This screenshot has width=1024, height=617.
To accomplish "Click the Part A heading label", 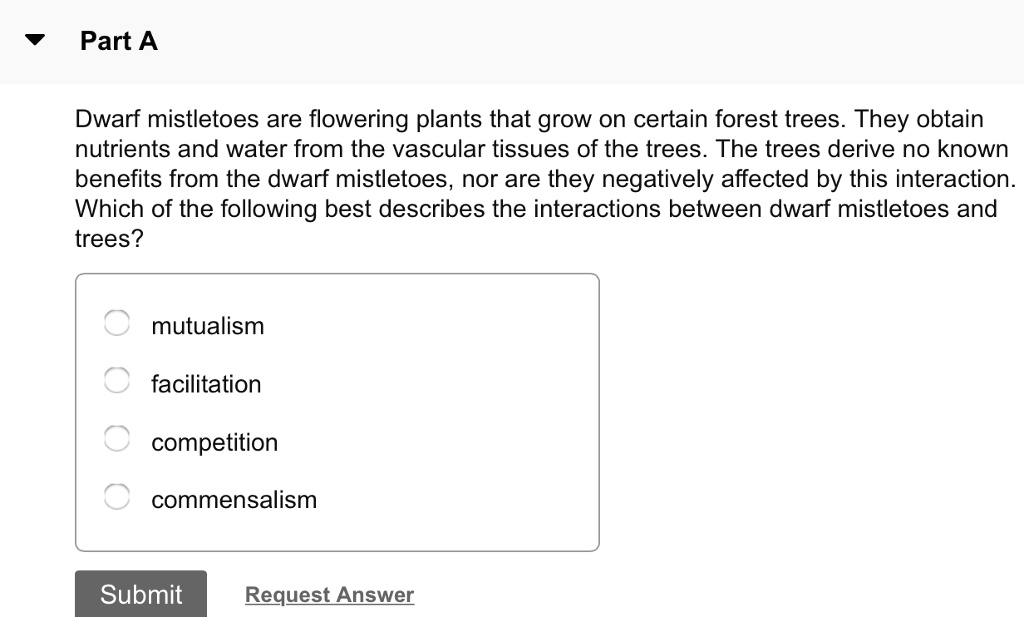I will 118,41.
